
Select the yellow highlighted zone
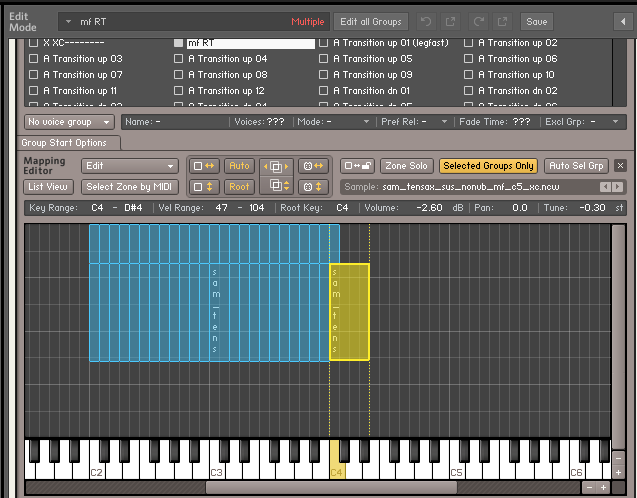pos(349,312)
